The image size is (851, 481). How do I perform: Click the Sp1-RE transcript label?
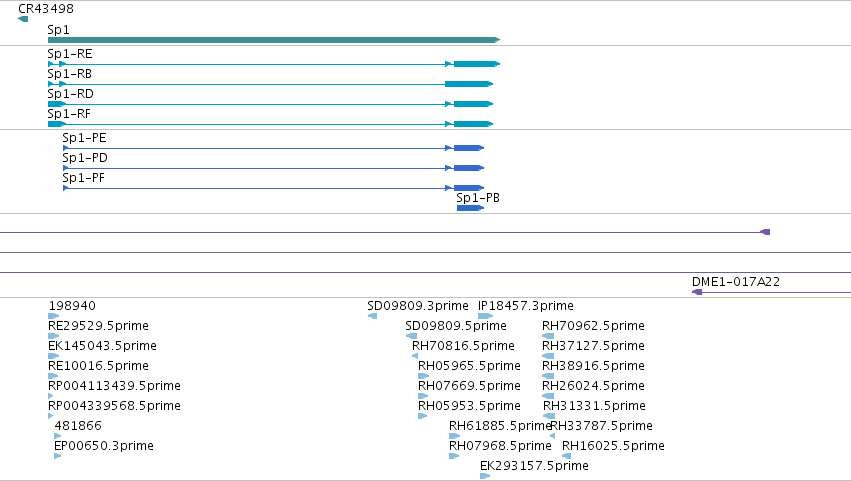point(70,54)
